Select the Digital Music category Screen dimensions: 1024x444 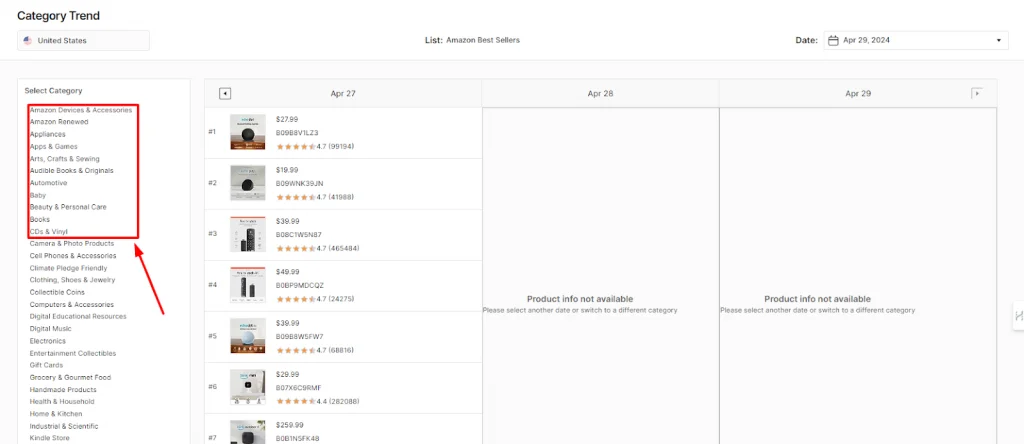[x=50, y=329]
